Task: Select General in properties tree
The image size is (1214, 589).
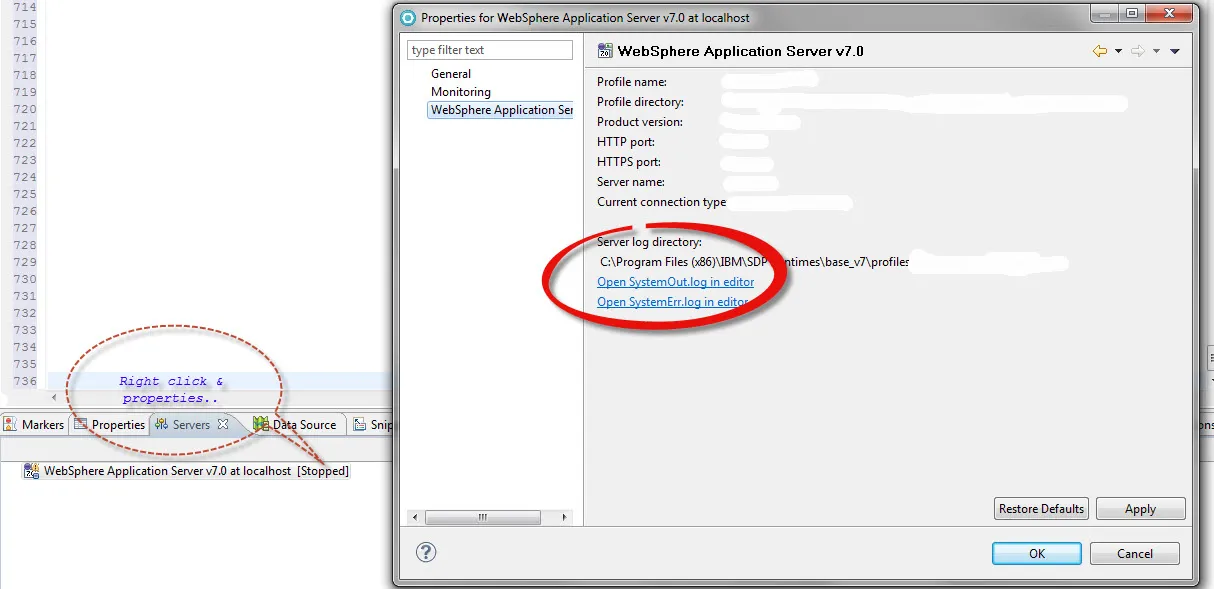Action: click(451, 74)
